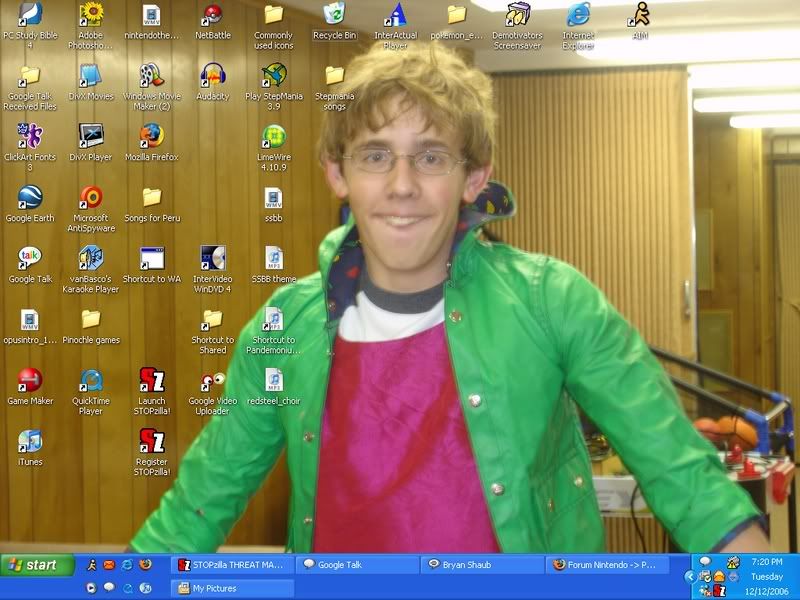Open Demotivators Screensaver icon
This screenshot has height=600, width=800.
(517, 26)
